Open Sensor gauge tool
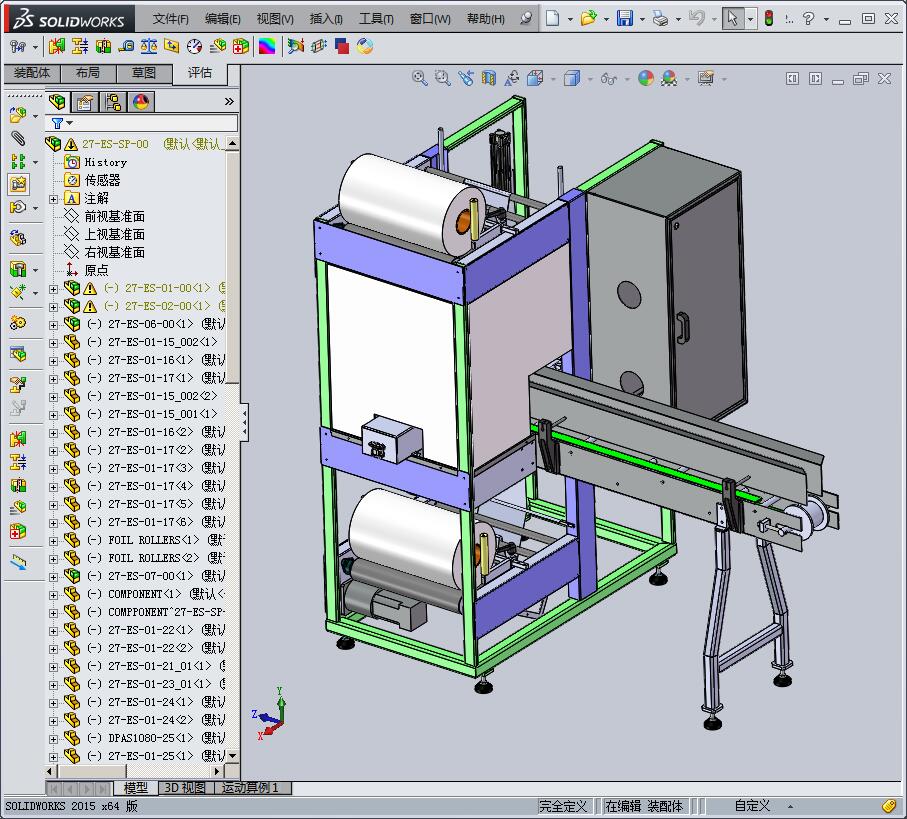 194,46
